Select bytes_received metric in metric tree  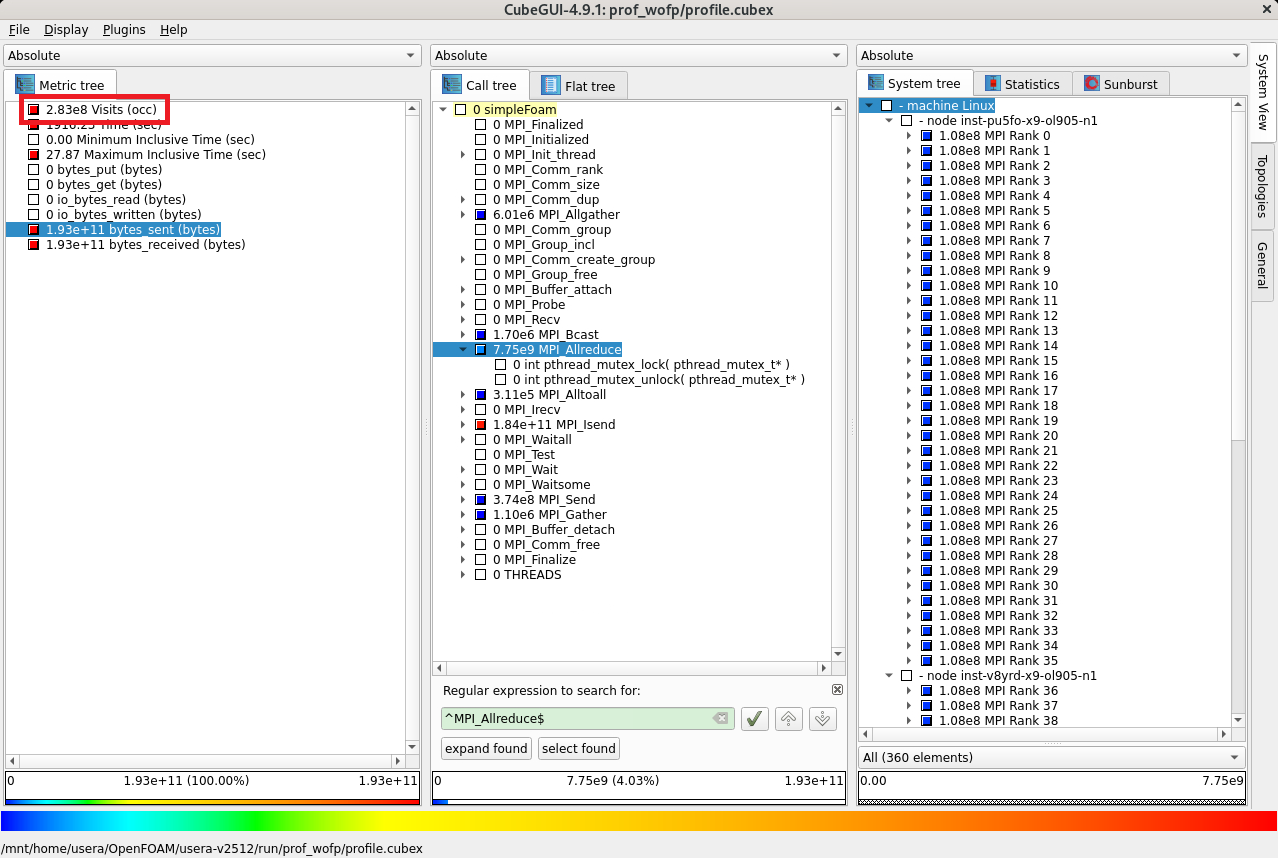click(144, 245)
